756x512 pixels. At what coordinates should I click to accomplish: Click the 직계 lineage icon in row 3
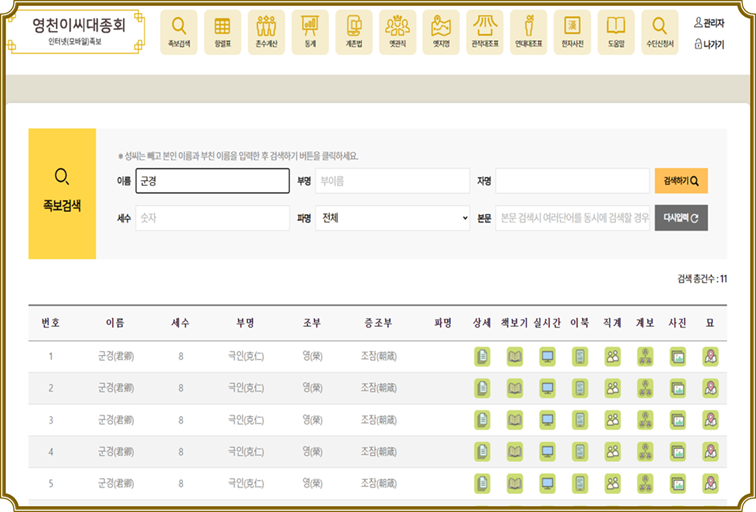(613, 420)
